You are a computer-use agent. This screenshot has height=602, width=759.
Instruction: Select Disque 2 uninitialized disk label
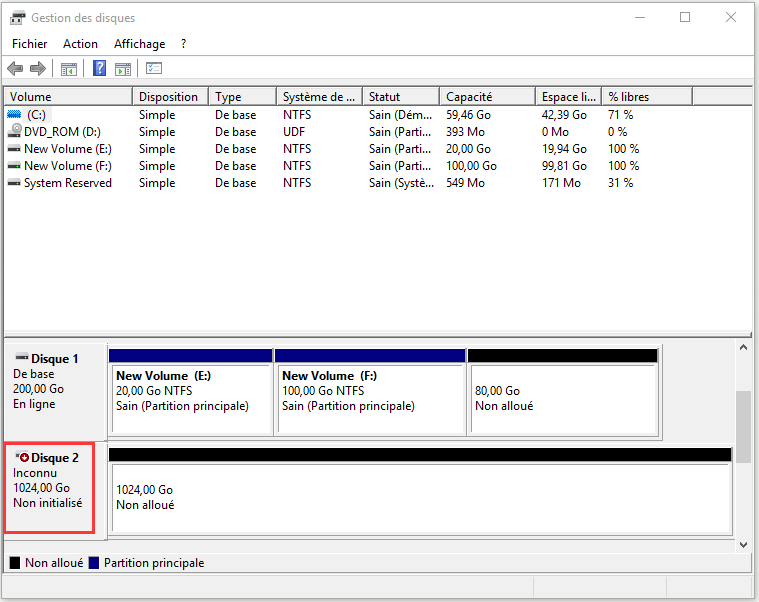[50, 488]
